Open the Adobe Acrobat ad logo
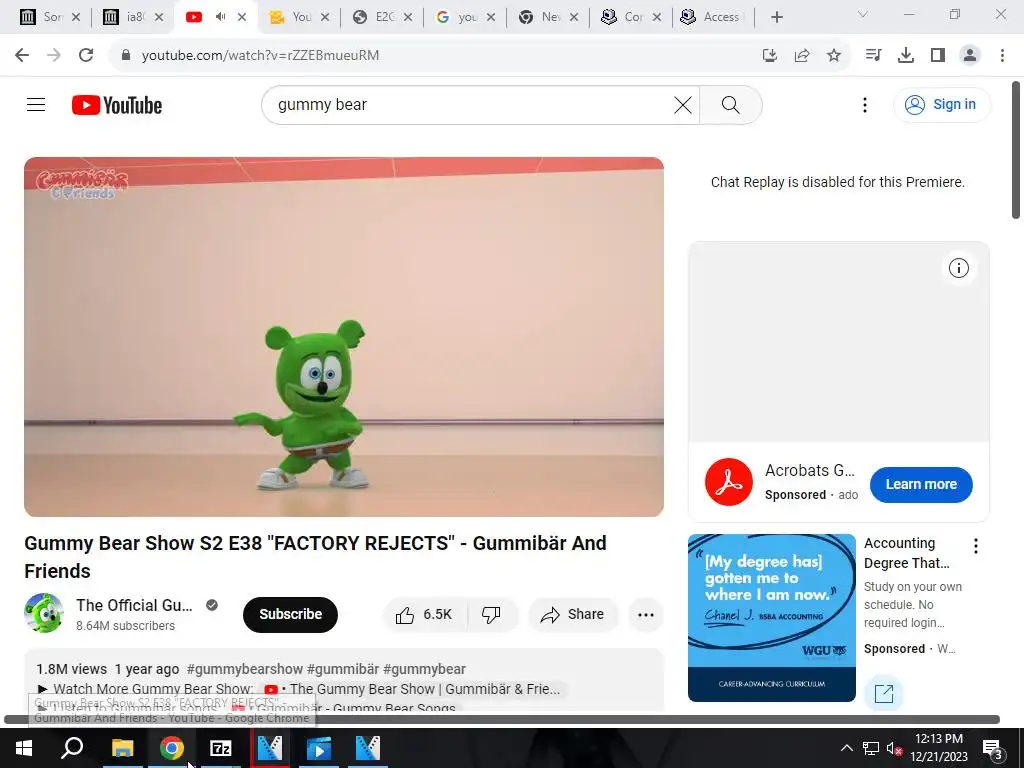Image resolution: width=1024 pixels, height=768 pixels. 729,482
